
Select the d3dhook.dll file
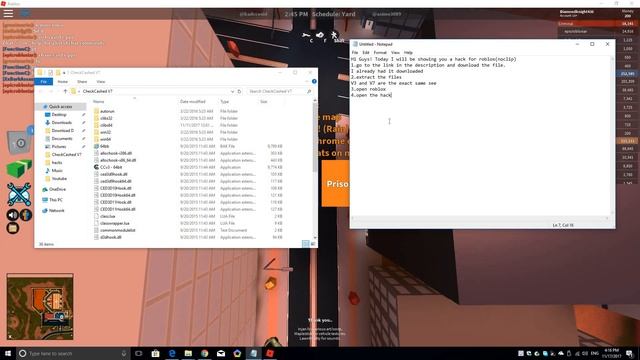111,237
